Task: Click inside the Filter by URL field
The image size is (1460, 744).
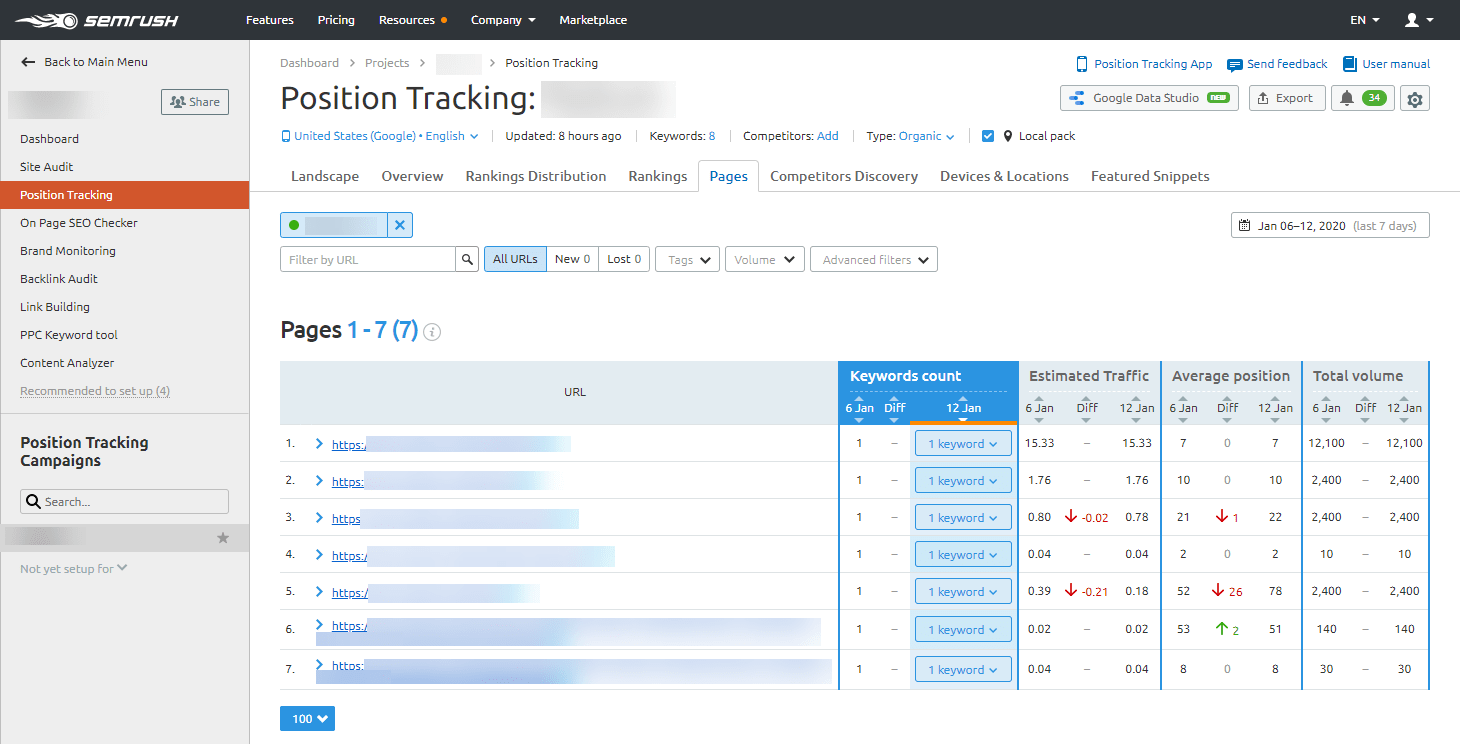Action: point(370,259)
